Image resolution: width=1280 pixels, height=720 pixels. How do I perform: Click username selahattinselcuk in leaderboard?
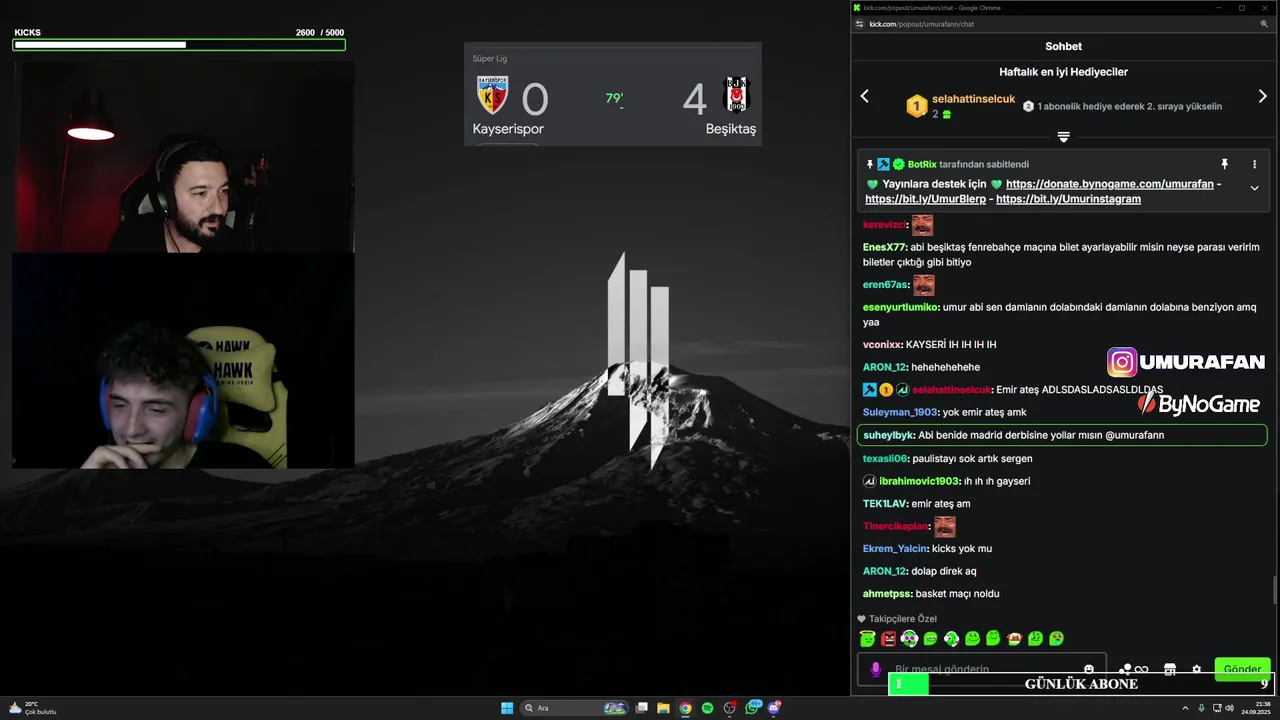tap(973, 99)
